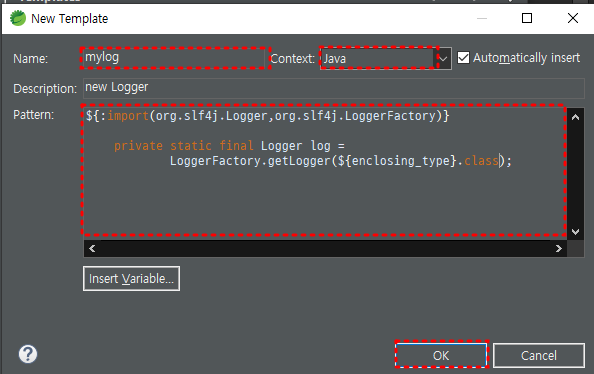This screenshot has width=594, height=374.
Task: Click the Pattern scrollbar down arrow
Action: click(x=575, y=232)
